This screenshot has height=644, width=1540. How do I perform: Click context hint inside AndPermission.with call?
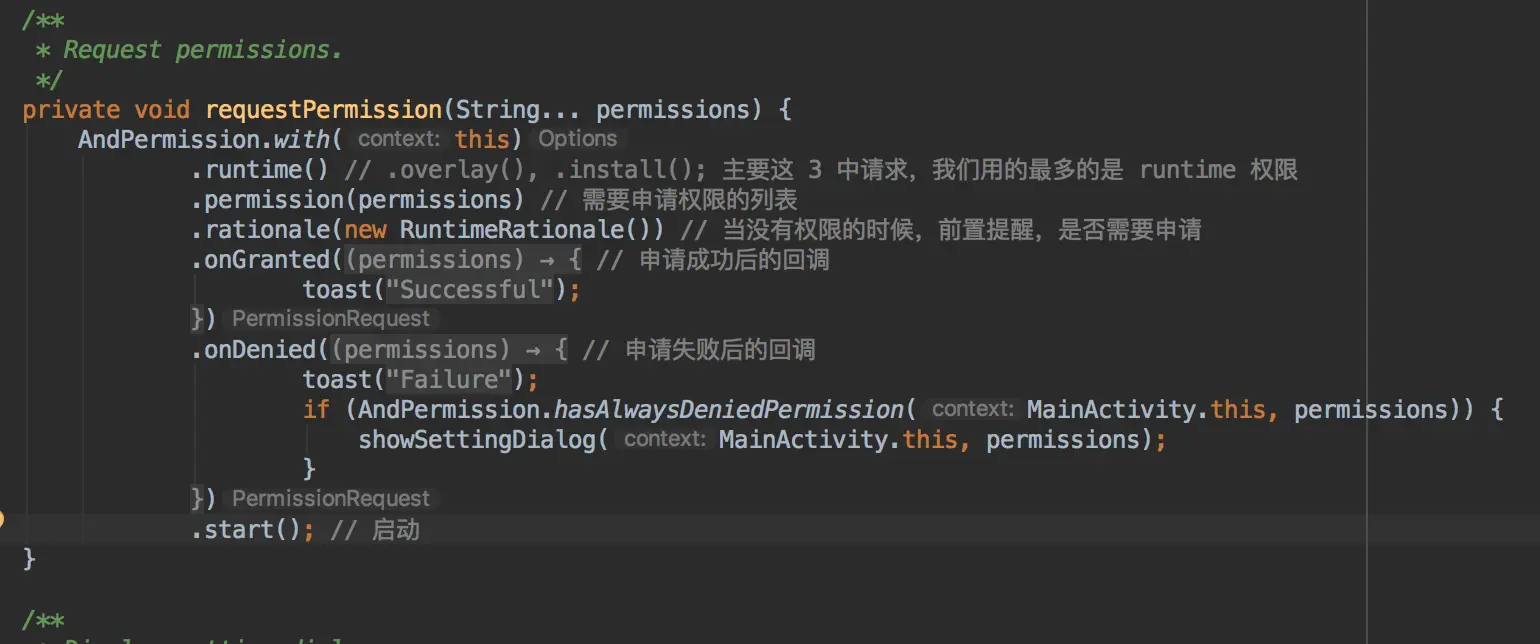[x=398, y=139]
